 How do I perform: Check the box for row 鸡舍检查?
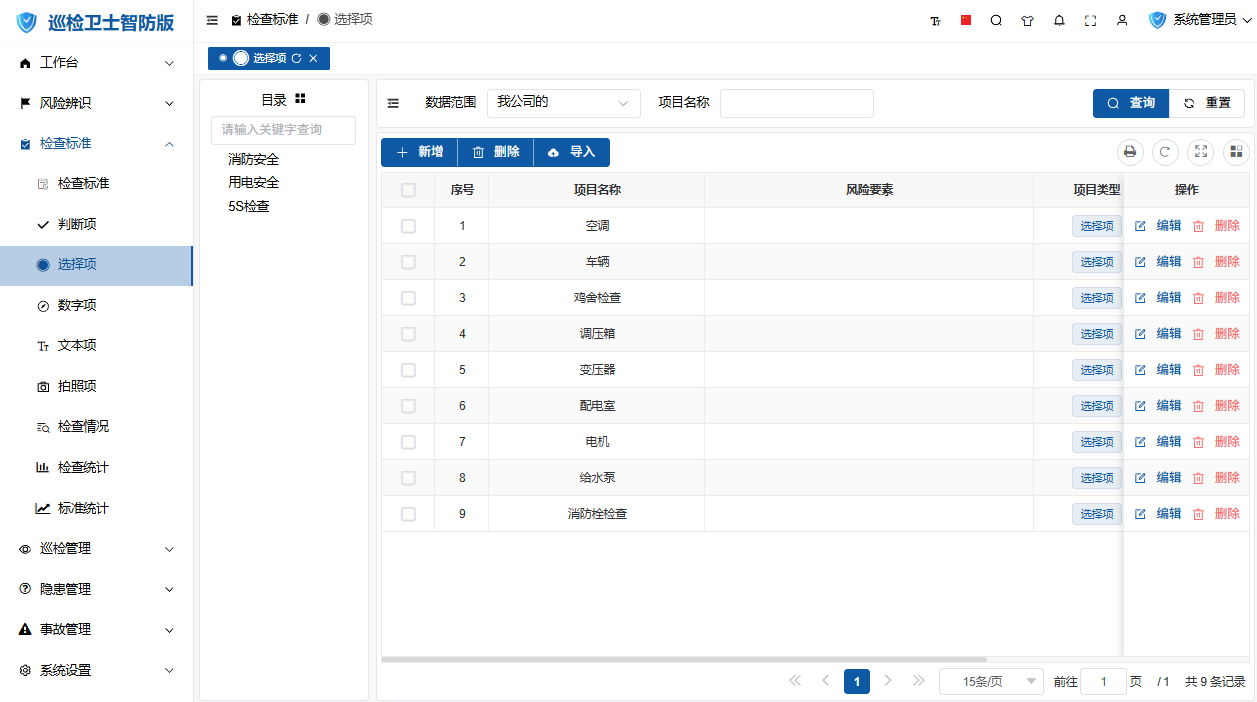408,298
